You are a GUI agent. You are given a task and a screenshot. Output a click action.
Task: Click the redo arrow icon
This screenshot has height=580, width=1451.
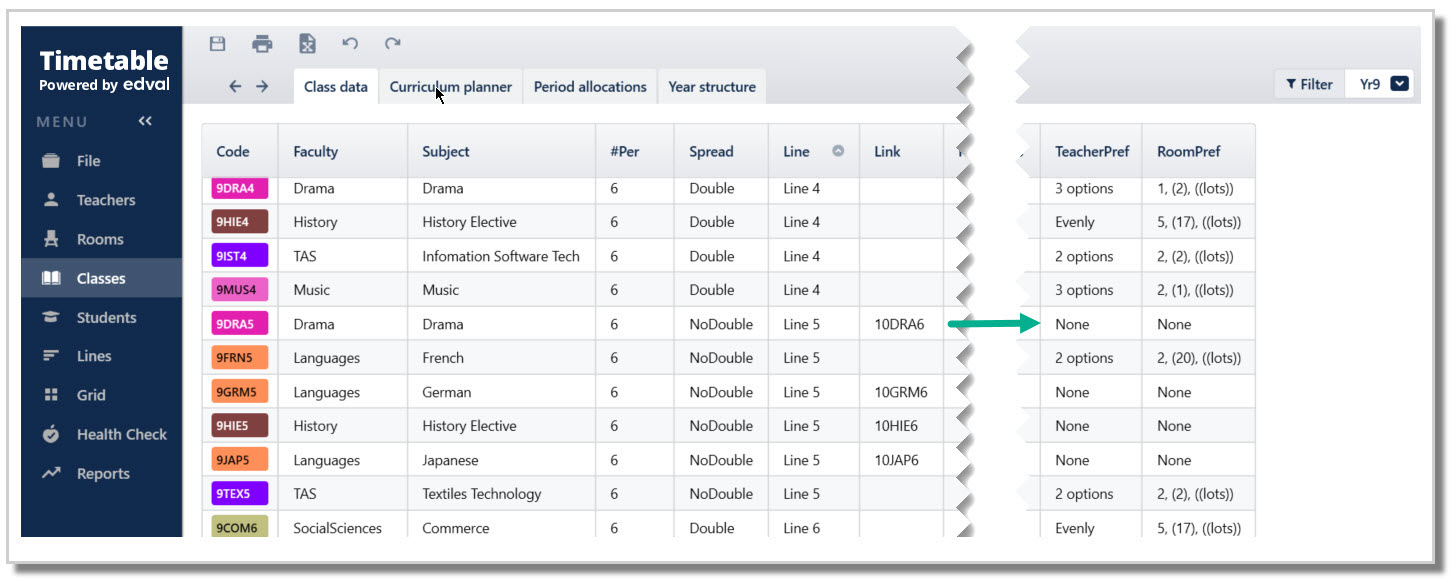pos(393,44)
